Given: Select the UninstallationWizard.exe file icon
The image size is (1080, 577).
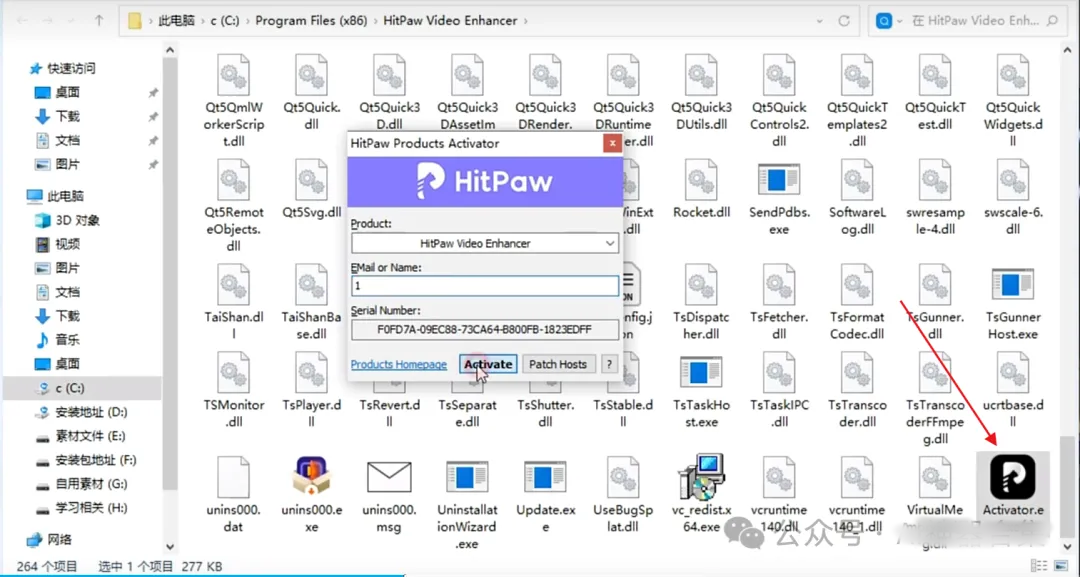Looking at the screenshot, I should click(x=467, y=478).
